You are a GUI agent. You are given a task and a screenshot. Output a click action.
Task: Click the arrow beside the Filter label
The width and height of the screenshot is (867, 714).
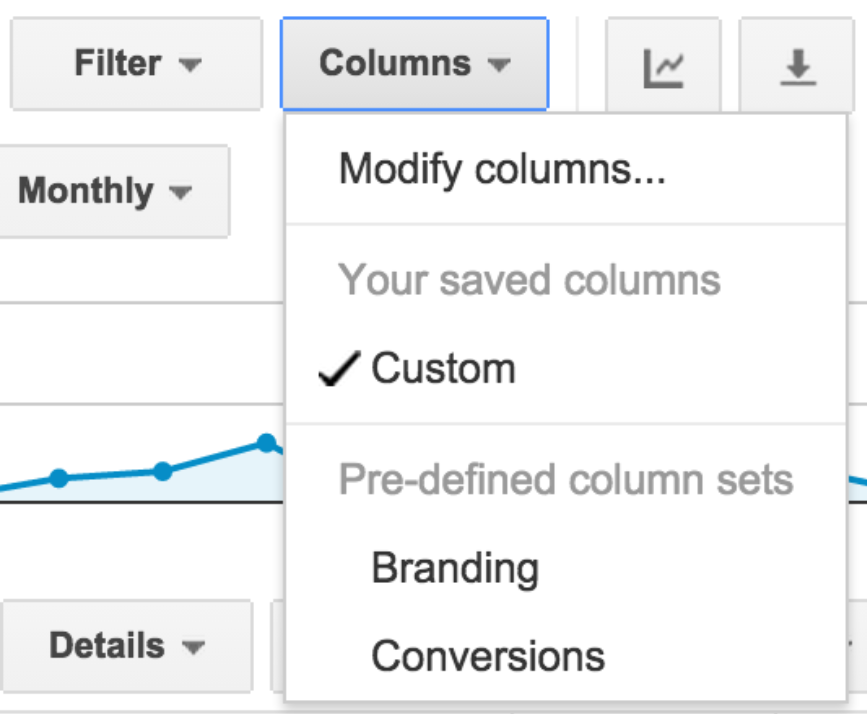pos(190,65)
